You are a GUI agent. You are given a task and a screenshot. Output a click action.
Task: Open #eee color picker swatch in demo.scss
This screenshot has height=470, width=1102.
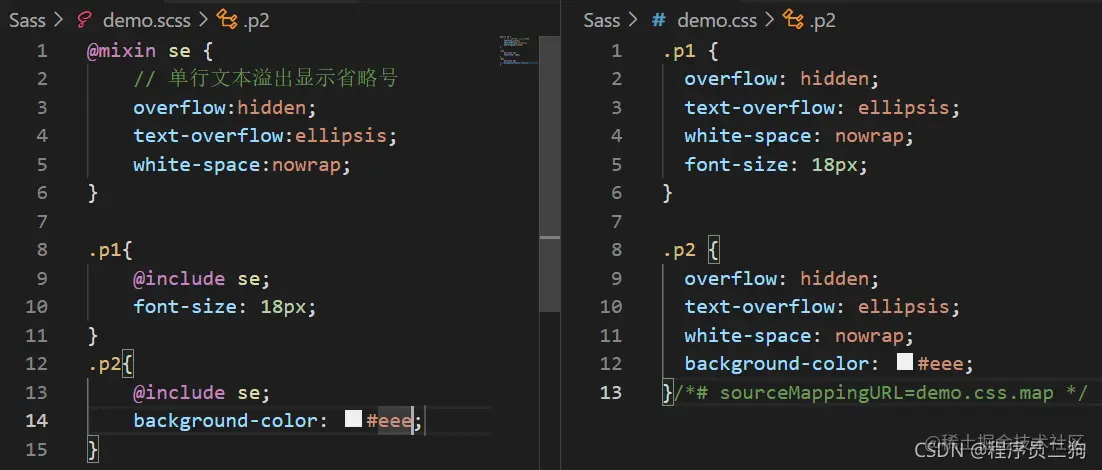(x=354, y=419)
